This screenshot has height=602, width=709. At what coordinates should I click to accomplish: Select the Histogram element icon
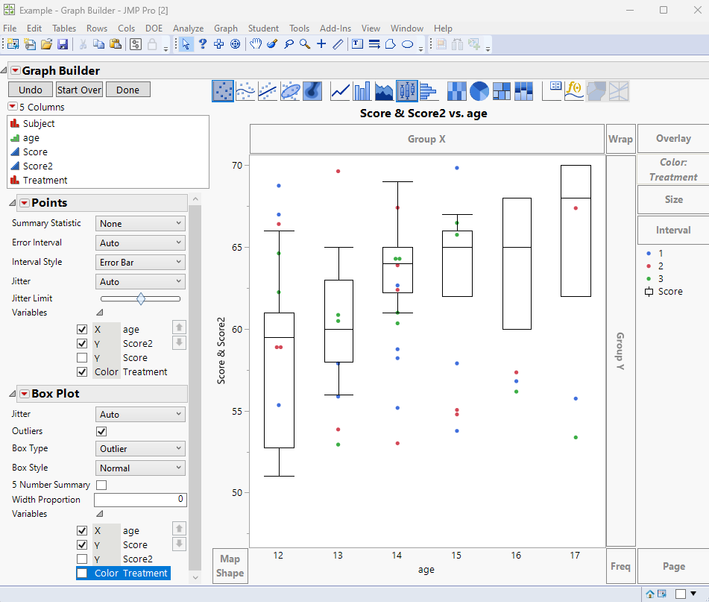click(x=428, y=91)
